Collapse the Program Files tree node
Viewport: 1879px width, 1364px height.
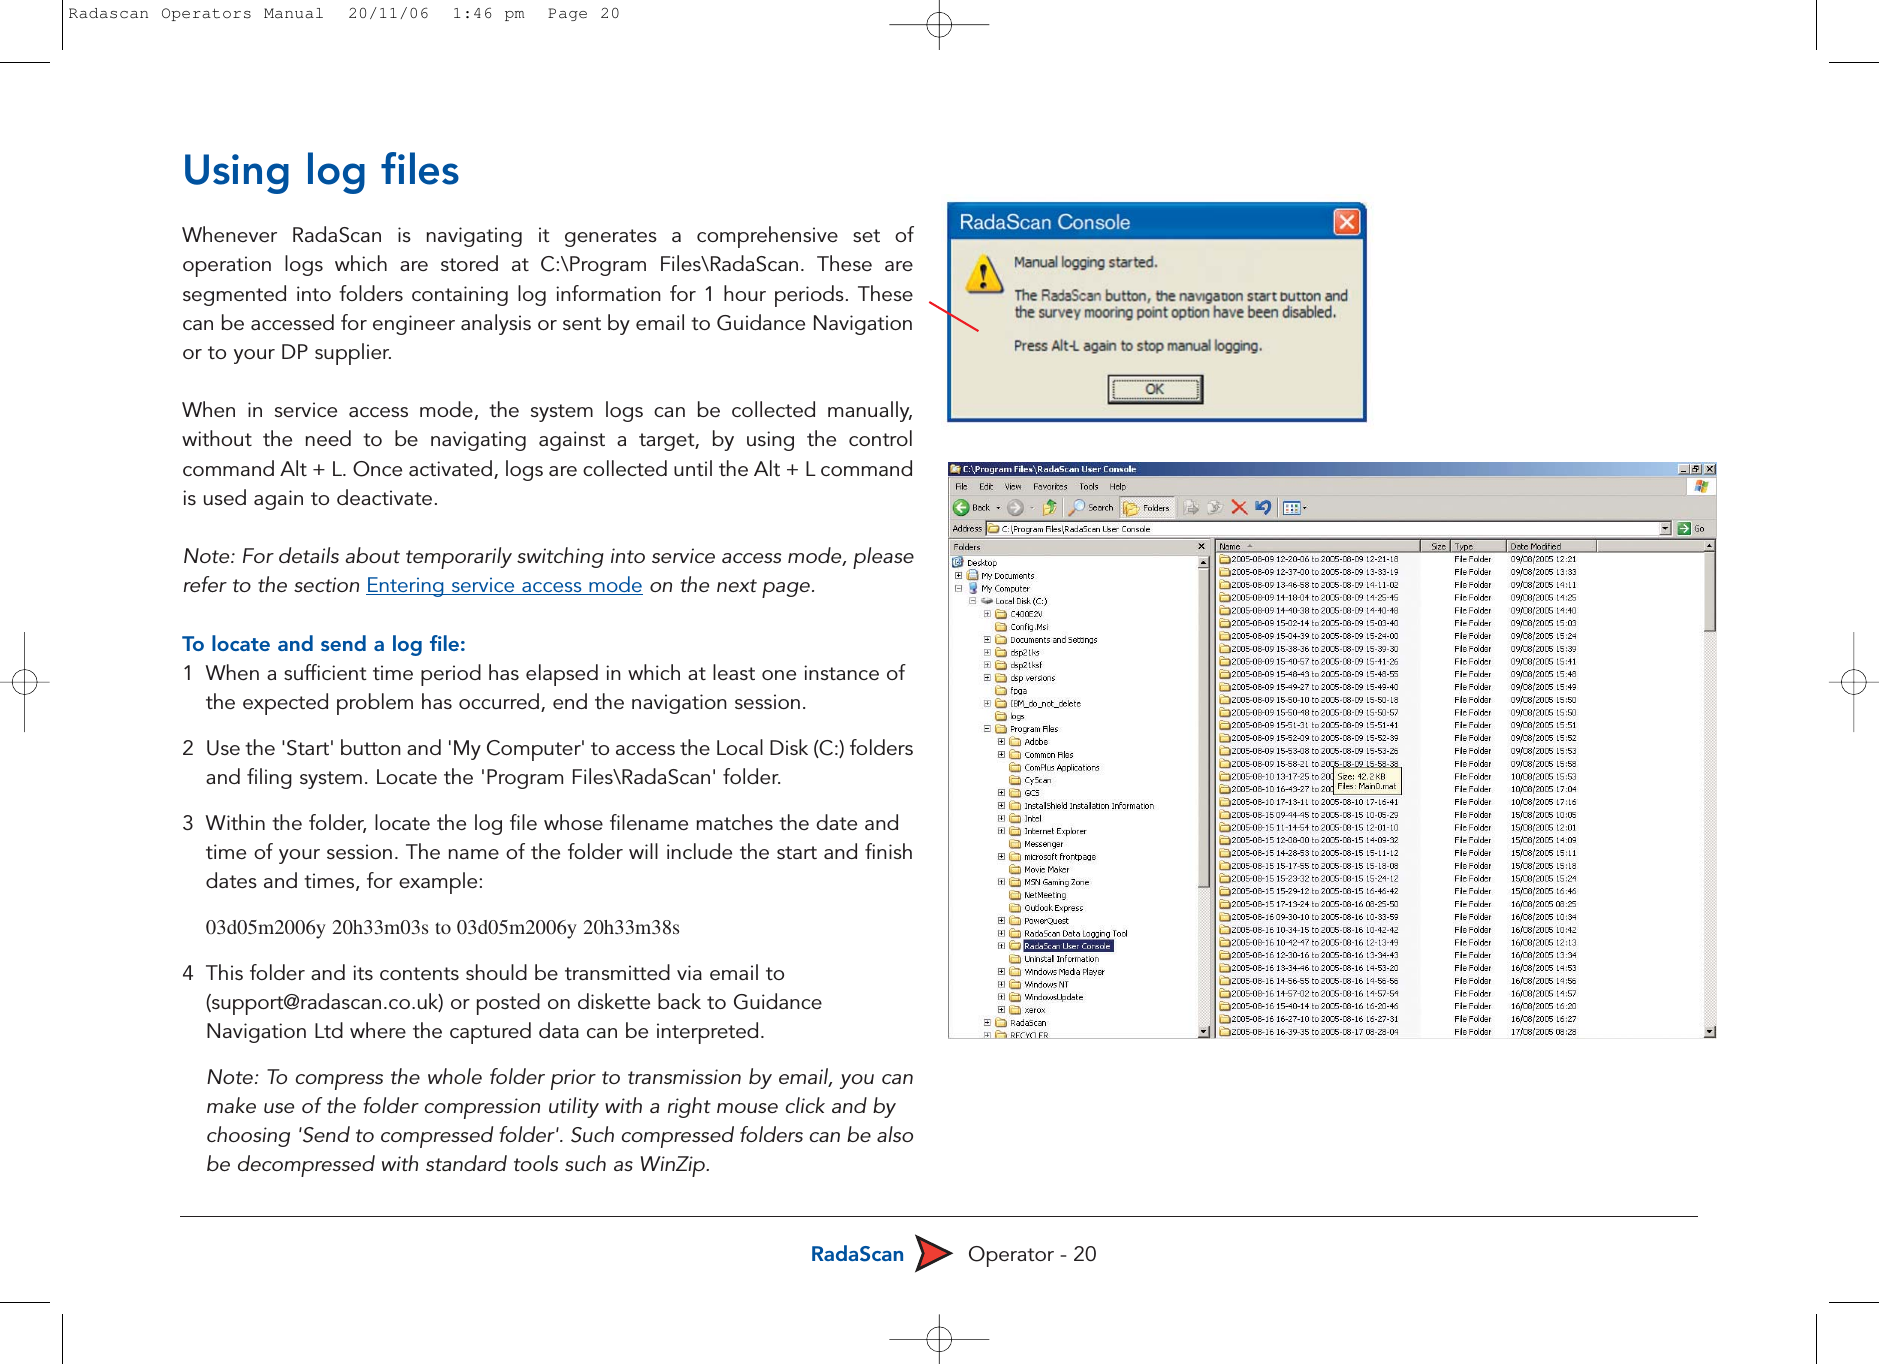point(987,729)
